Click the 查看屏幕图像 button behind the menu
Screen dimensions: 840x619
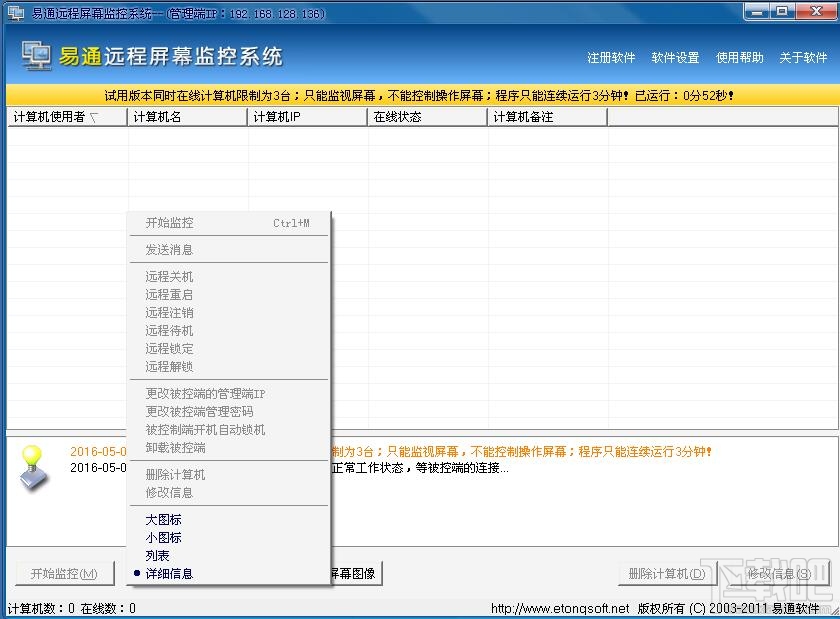(355, 573)
